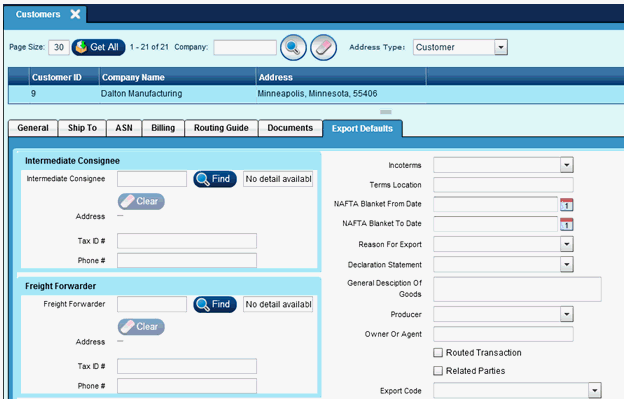
Task: Sort by Address column header
Action: [341, 77]
